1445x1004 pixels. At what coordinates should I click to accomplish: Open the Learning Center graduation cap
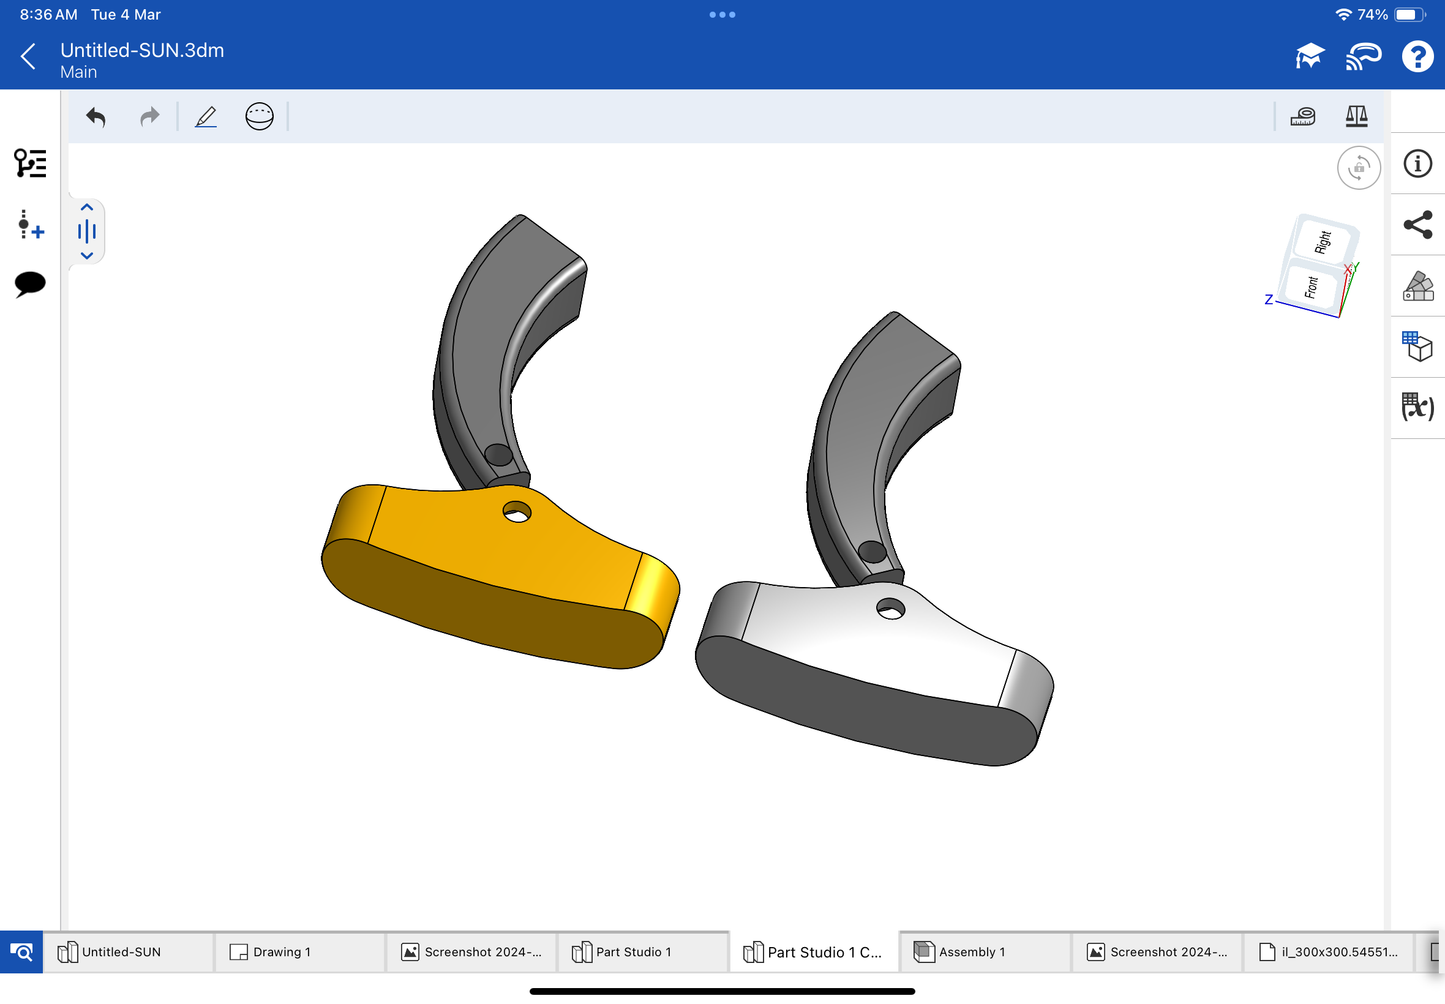click(x=1309, y=57)
